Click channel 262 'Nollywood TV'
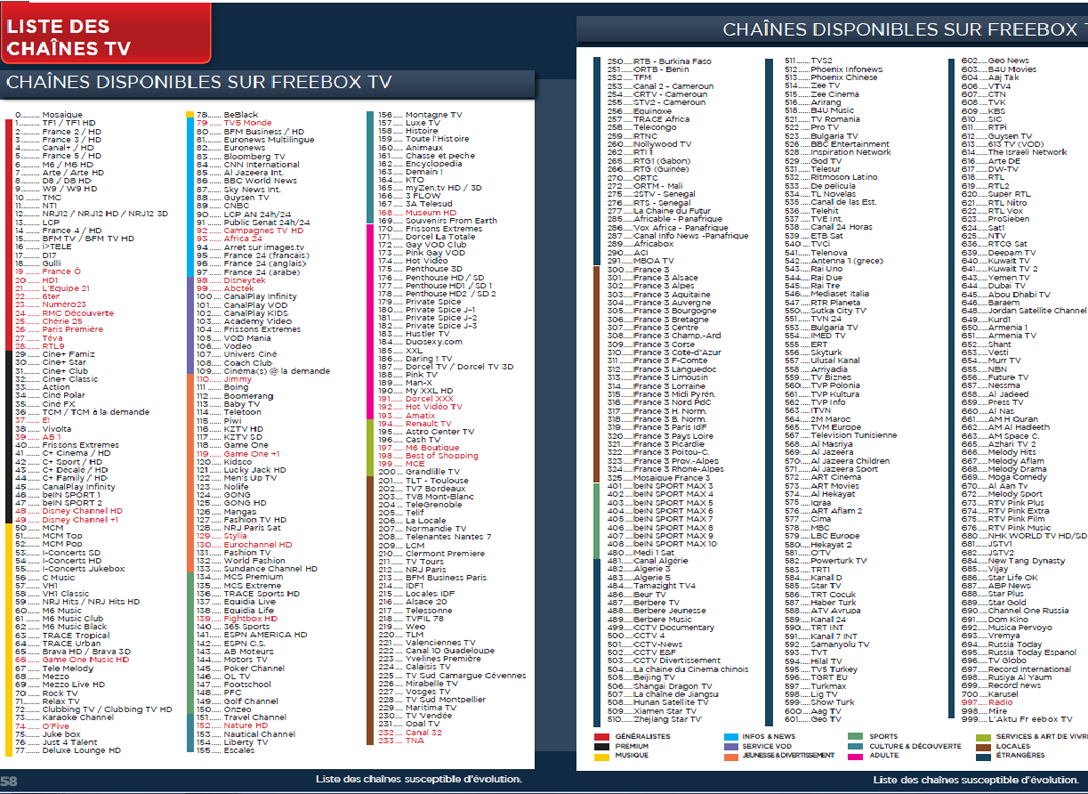Image resolution: width=1088 pixels, height=794 pixels. pyautogui.click(x=649, y=144)
